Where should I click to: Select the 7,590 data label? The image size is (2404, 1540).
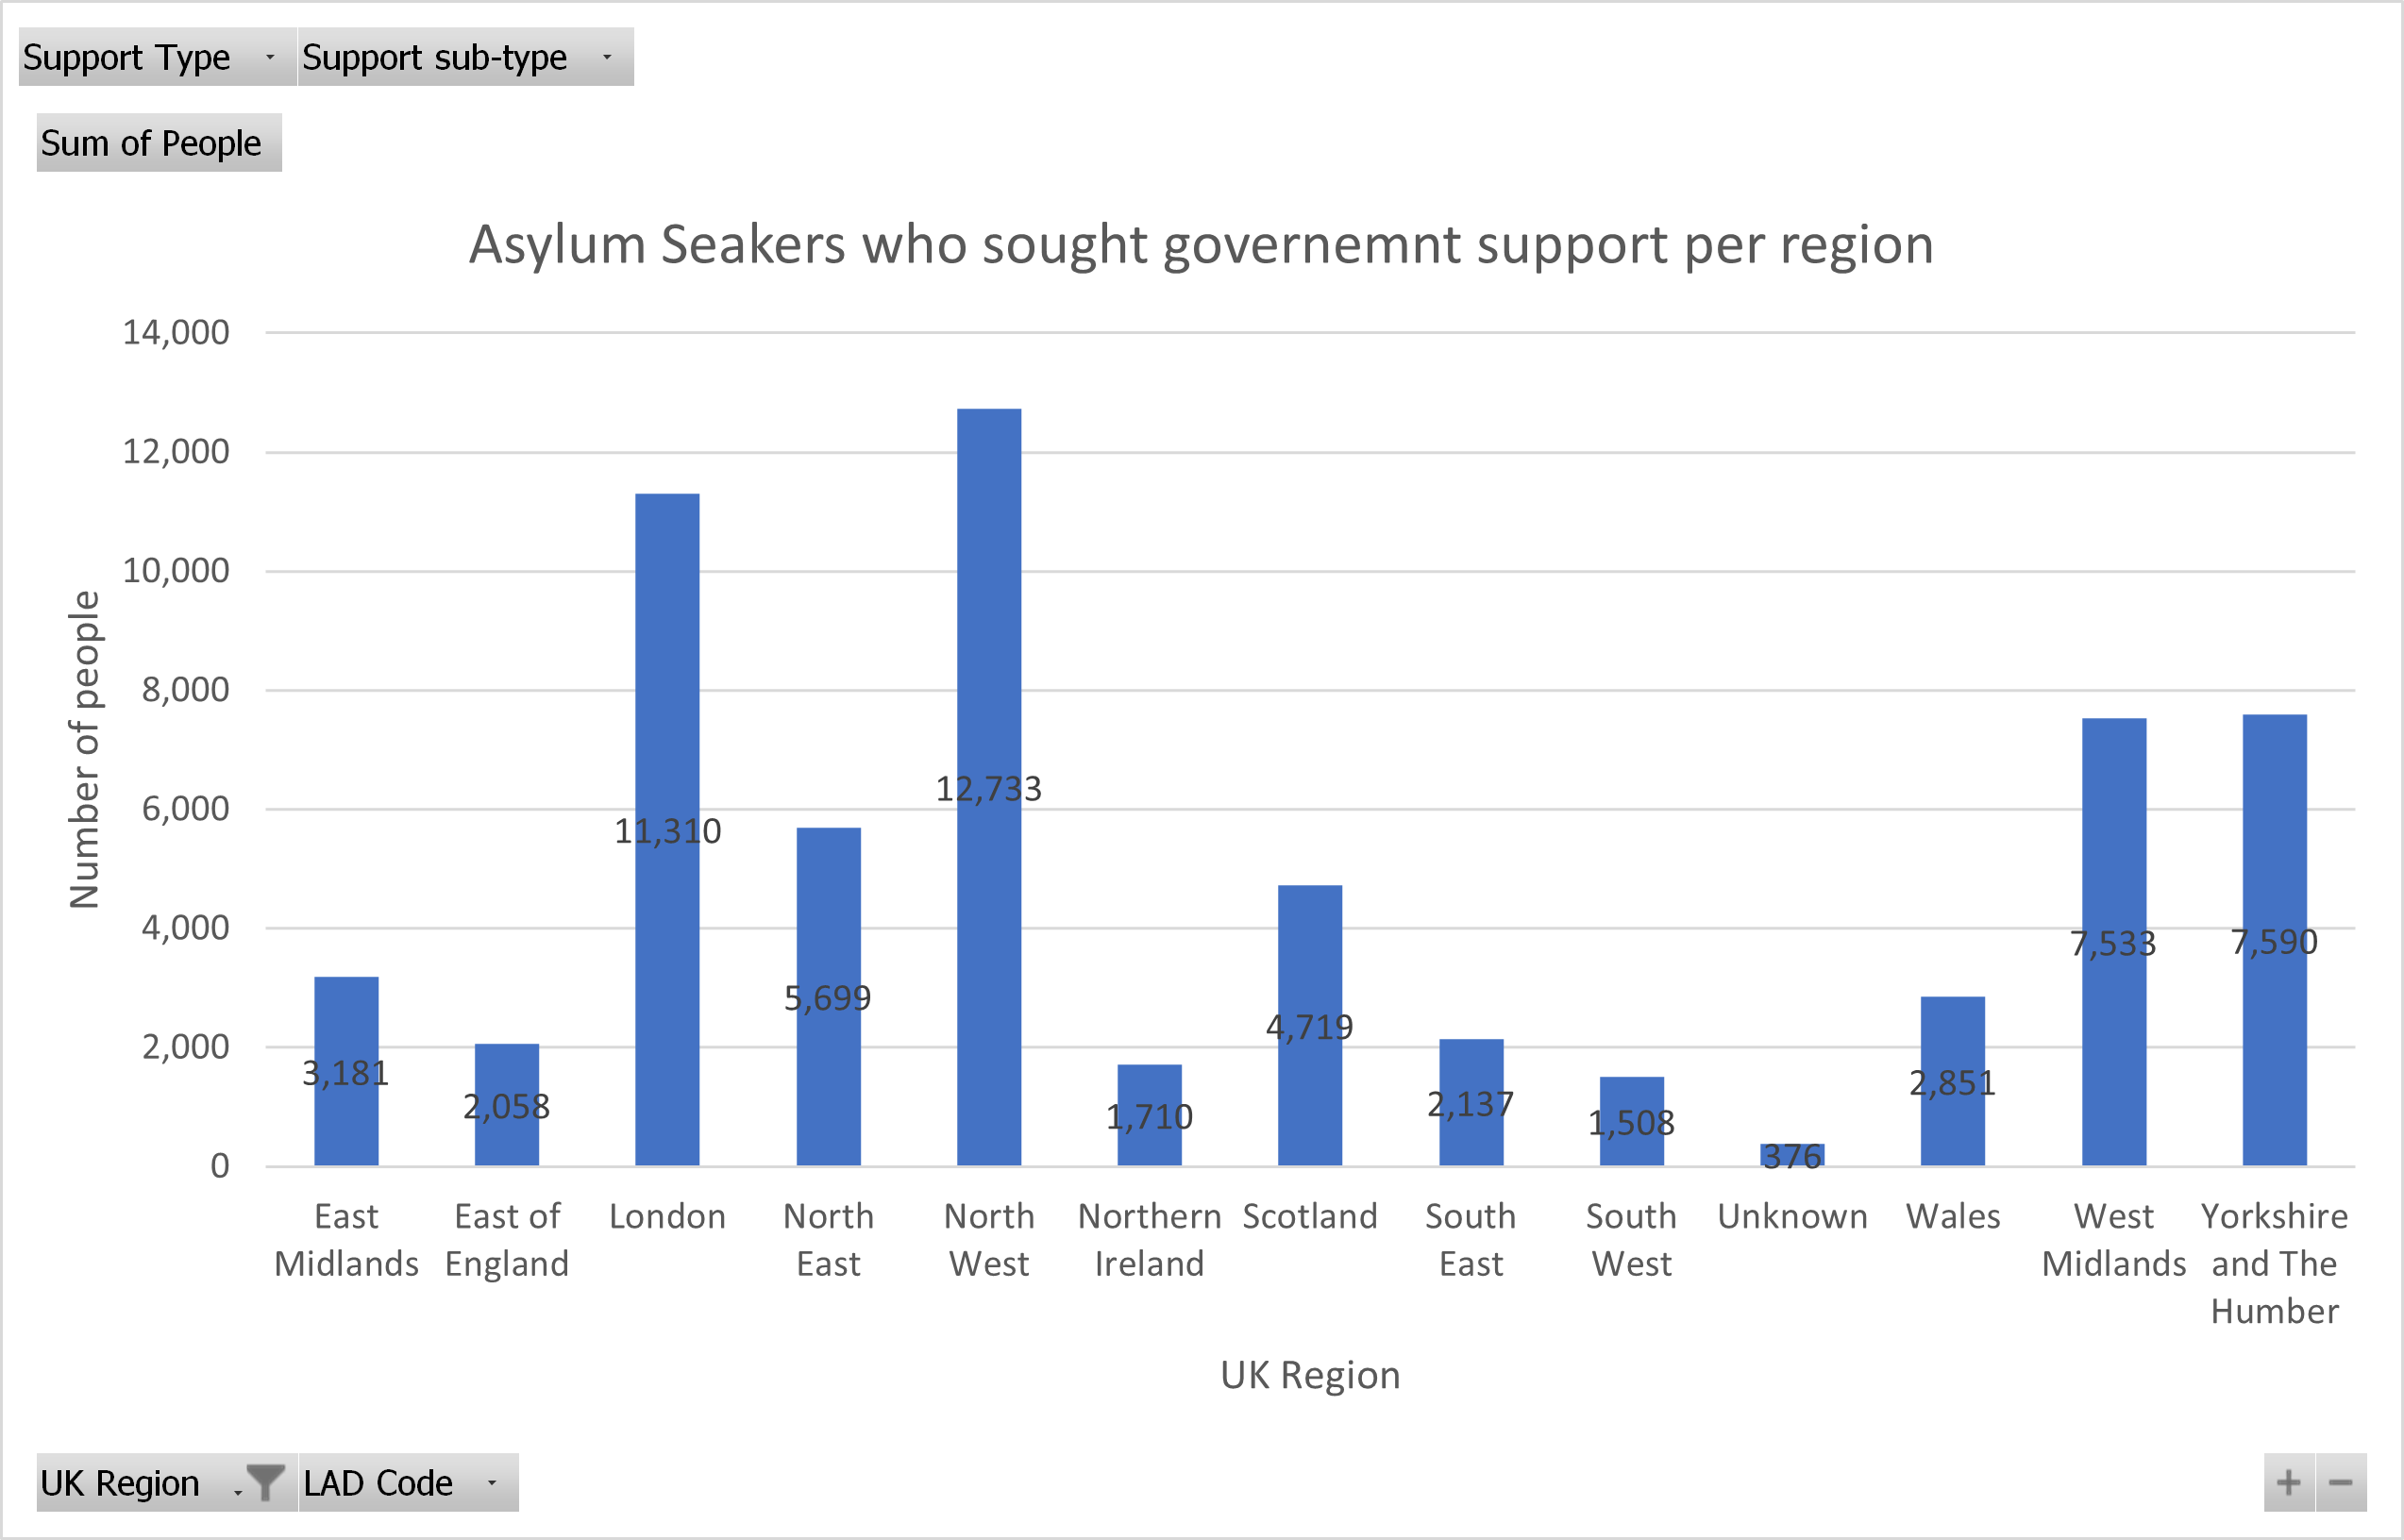pos(2274,942)
